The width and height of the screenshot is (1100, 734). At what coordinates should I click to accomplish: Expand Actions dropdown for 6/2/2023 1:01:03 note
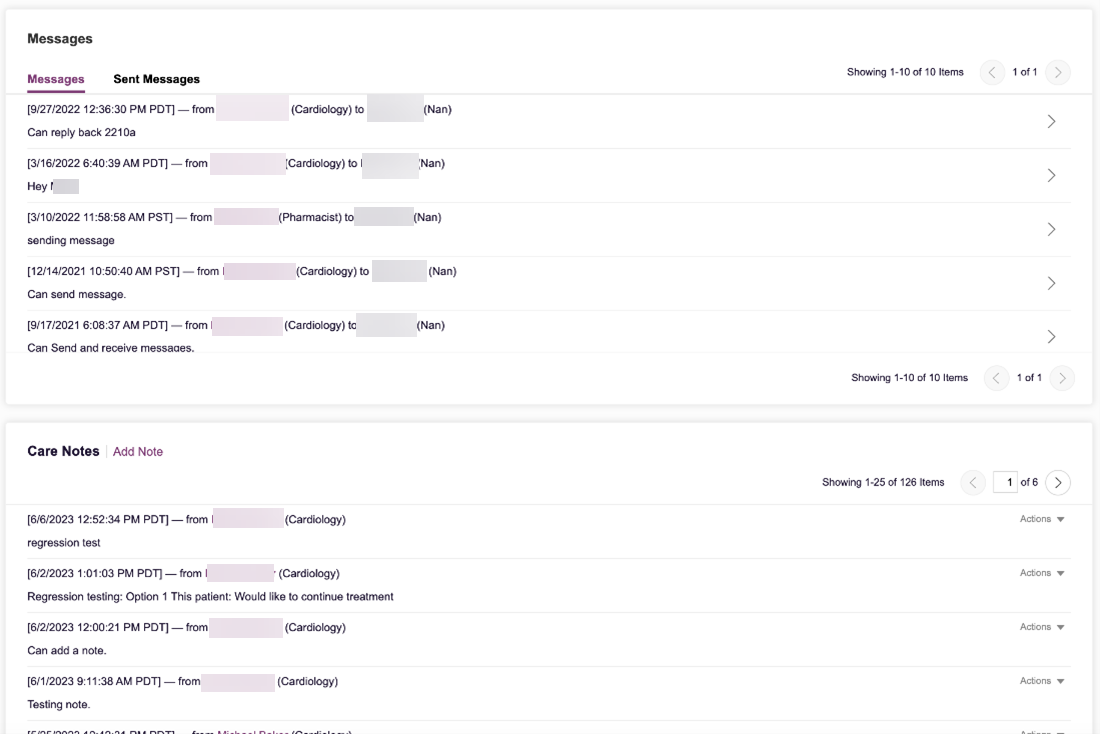pyautogui.click(x=1042, y=573)
